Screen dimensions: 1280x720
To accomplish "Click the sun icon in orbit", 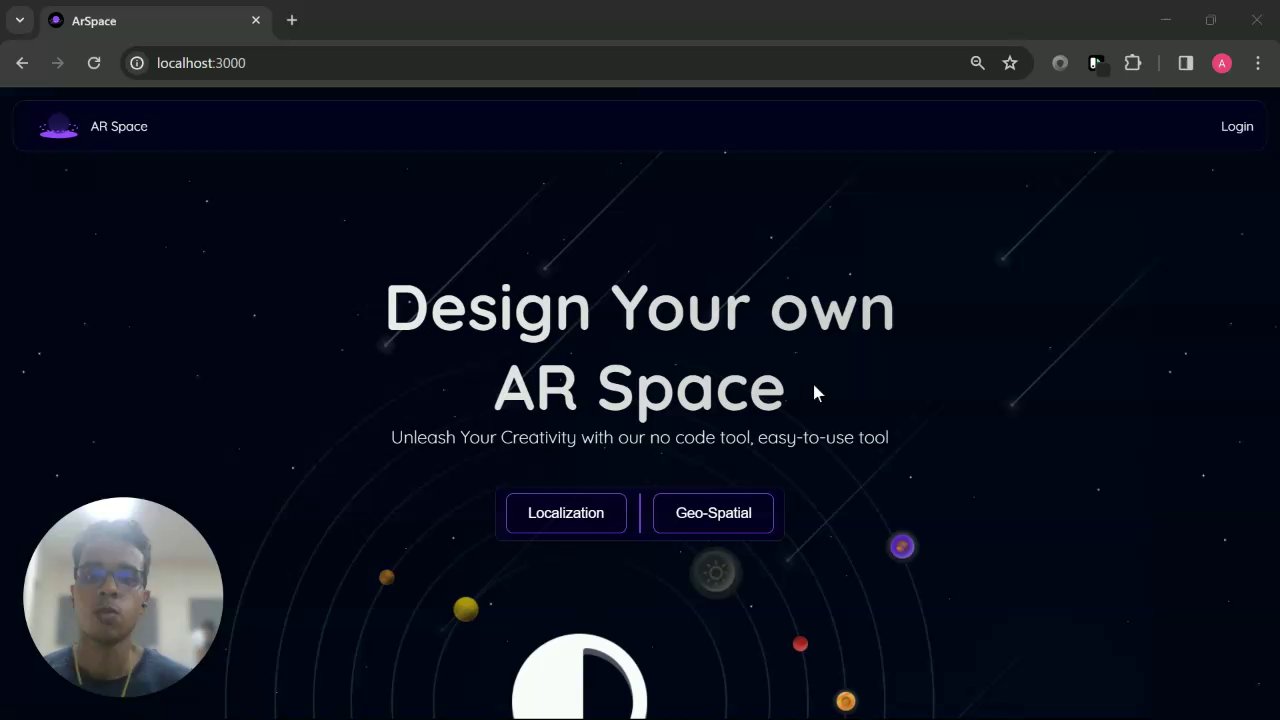I will [715, 573].
